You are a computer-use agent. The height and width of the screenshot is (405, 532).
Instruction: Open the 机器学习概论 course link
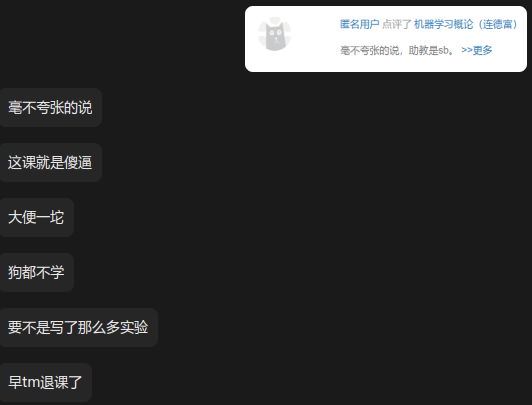pyautogui.click(x=443, y=24)
